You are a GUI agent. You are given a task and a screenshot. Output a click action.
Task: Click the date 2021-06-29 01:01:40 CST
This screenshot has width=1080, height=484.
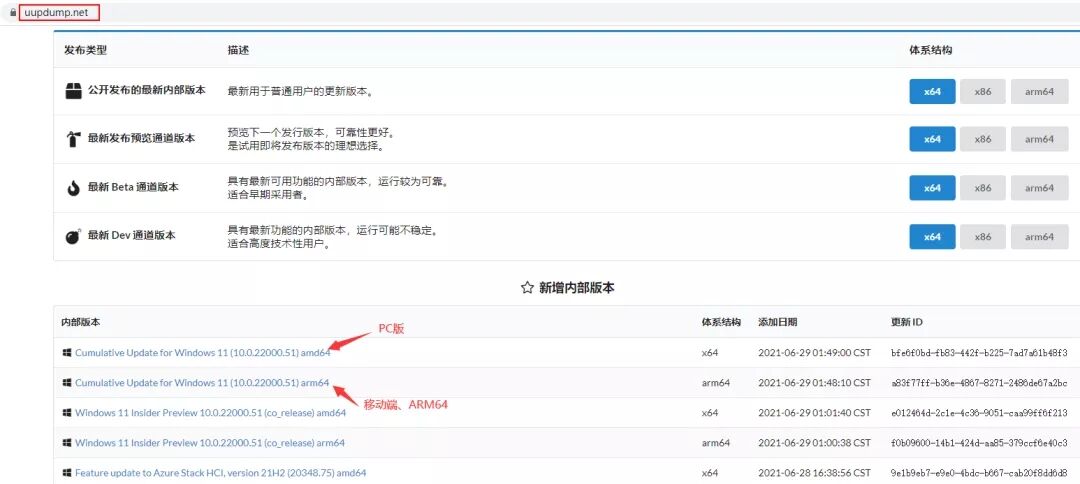(x=814, y=412)
